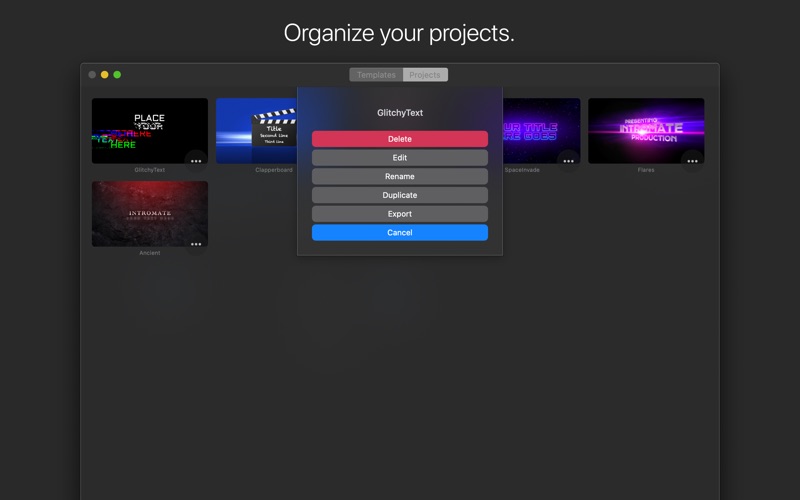Click the Ancient project label

[149, 253]
